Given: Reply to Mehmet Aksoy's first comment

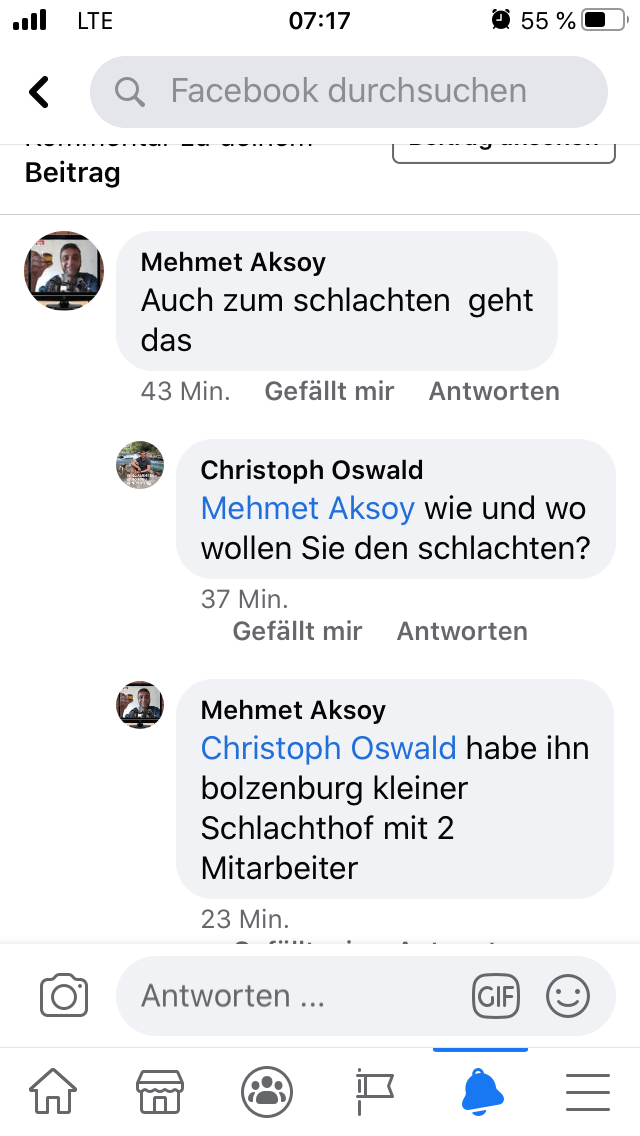Looking at the screenshot, I should pyautogui.click(x=494, y=391).
